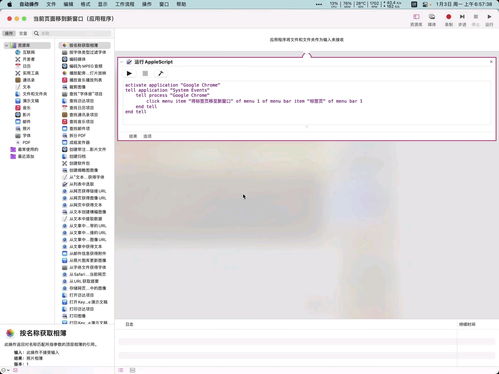Show the variables view icon beside the log icon
499x374 pixels.
click(x=132, y=370)
